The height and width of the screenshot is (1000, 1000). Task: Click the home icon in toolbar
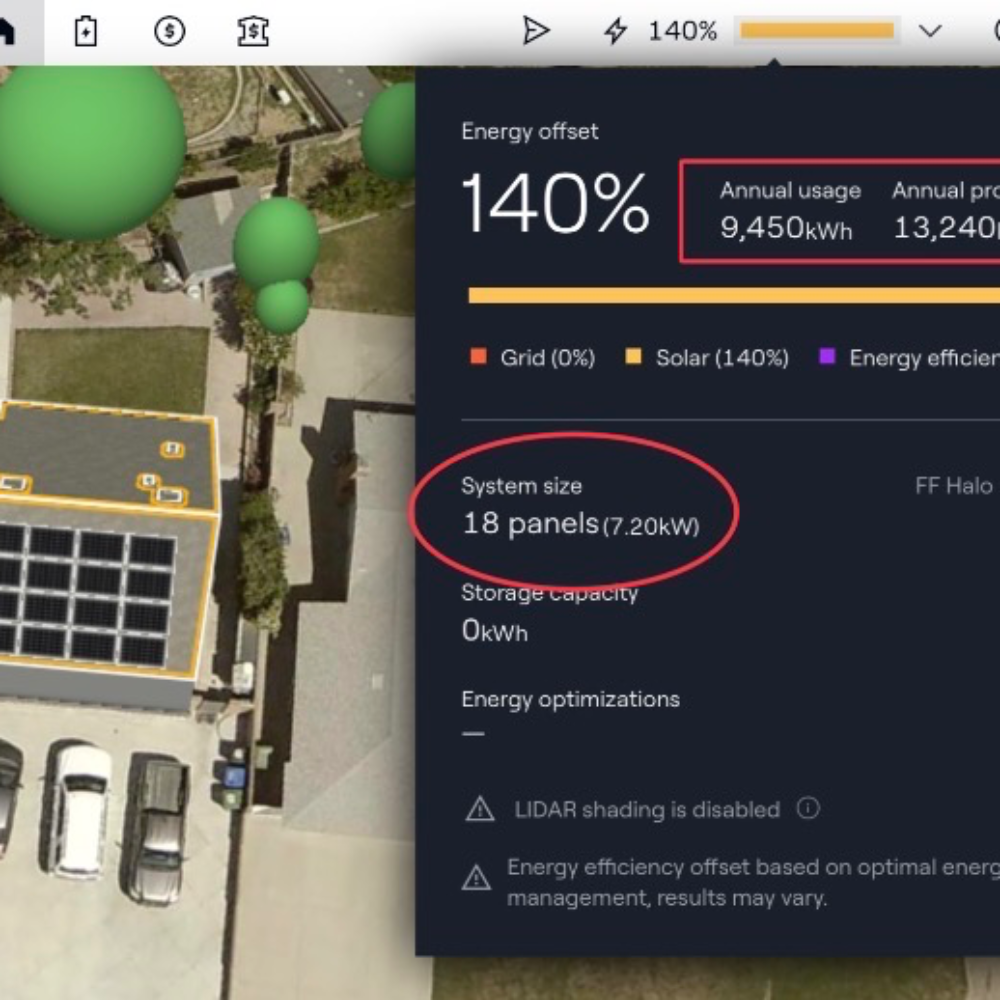[x=6, y=31]
